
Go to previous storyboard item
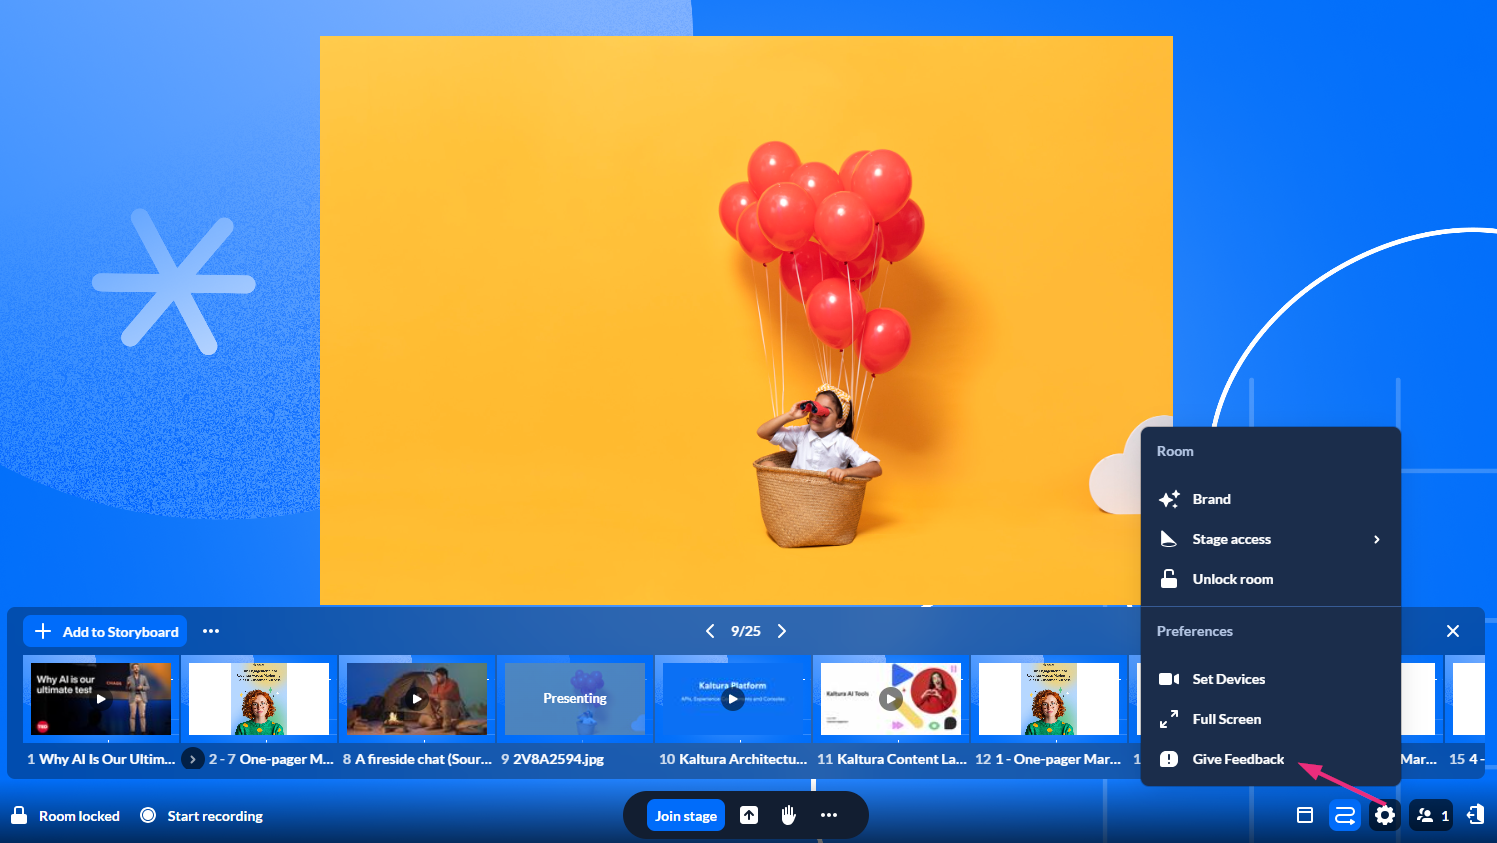click(x=710, y=631)
